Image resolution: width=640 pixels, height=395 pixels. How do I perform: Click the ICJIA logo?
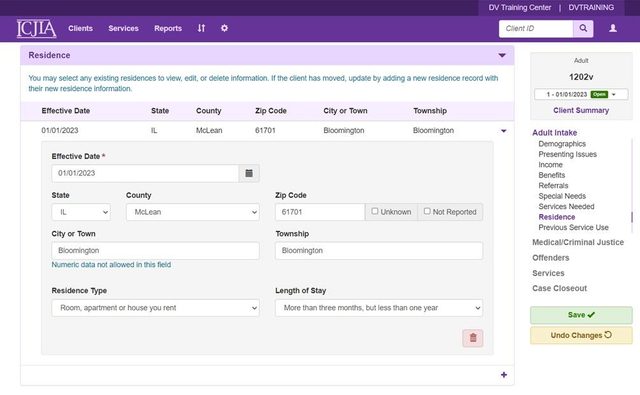tap(36, 29)
